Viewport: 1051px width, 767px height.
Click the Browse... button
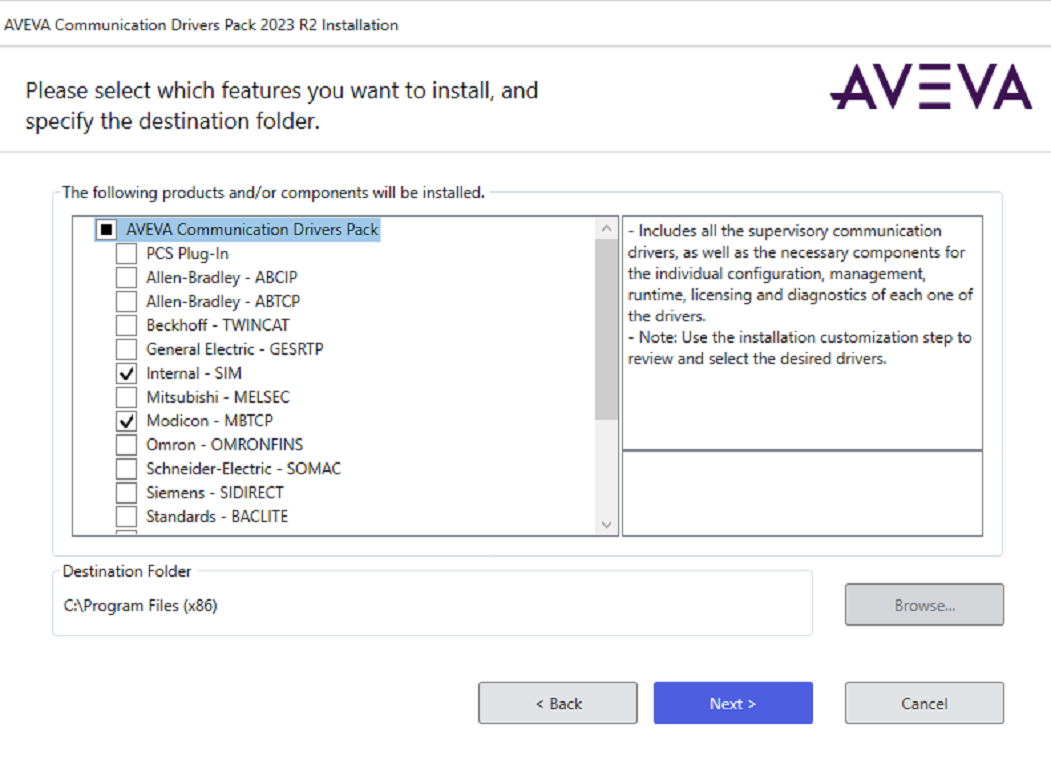[924, 605]
